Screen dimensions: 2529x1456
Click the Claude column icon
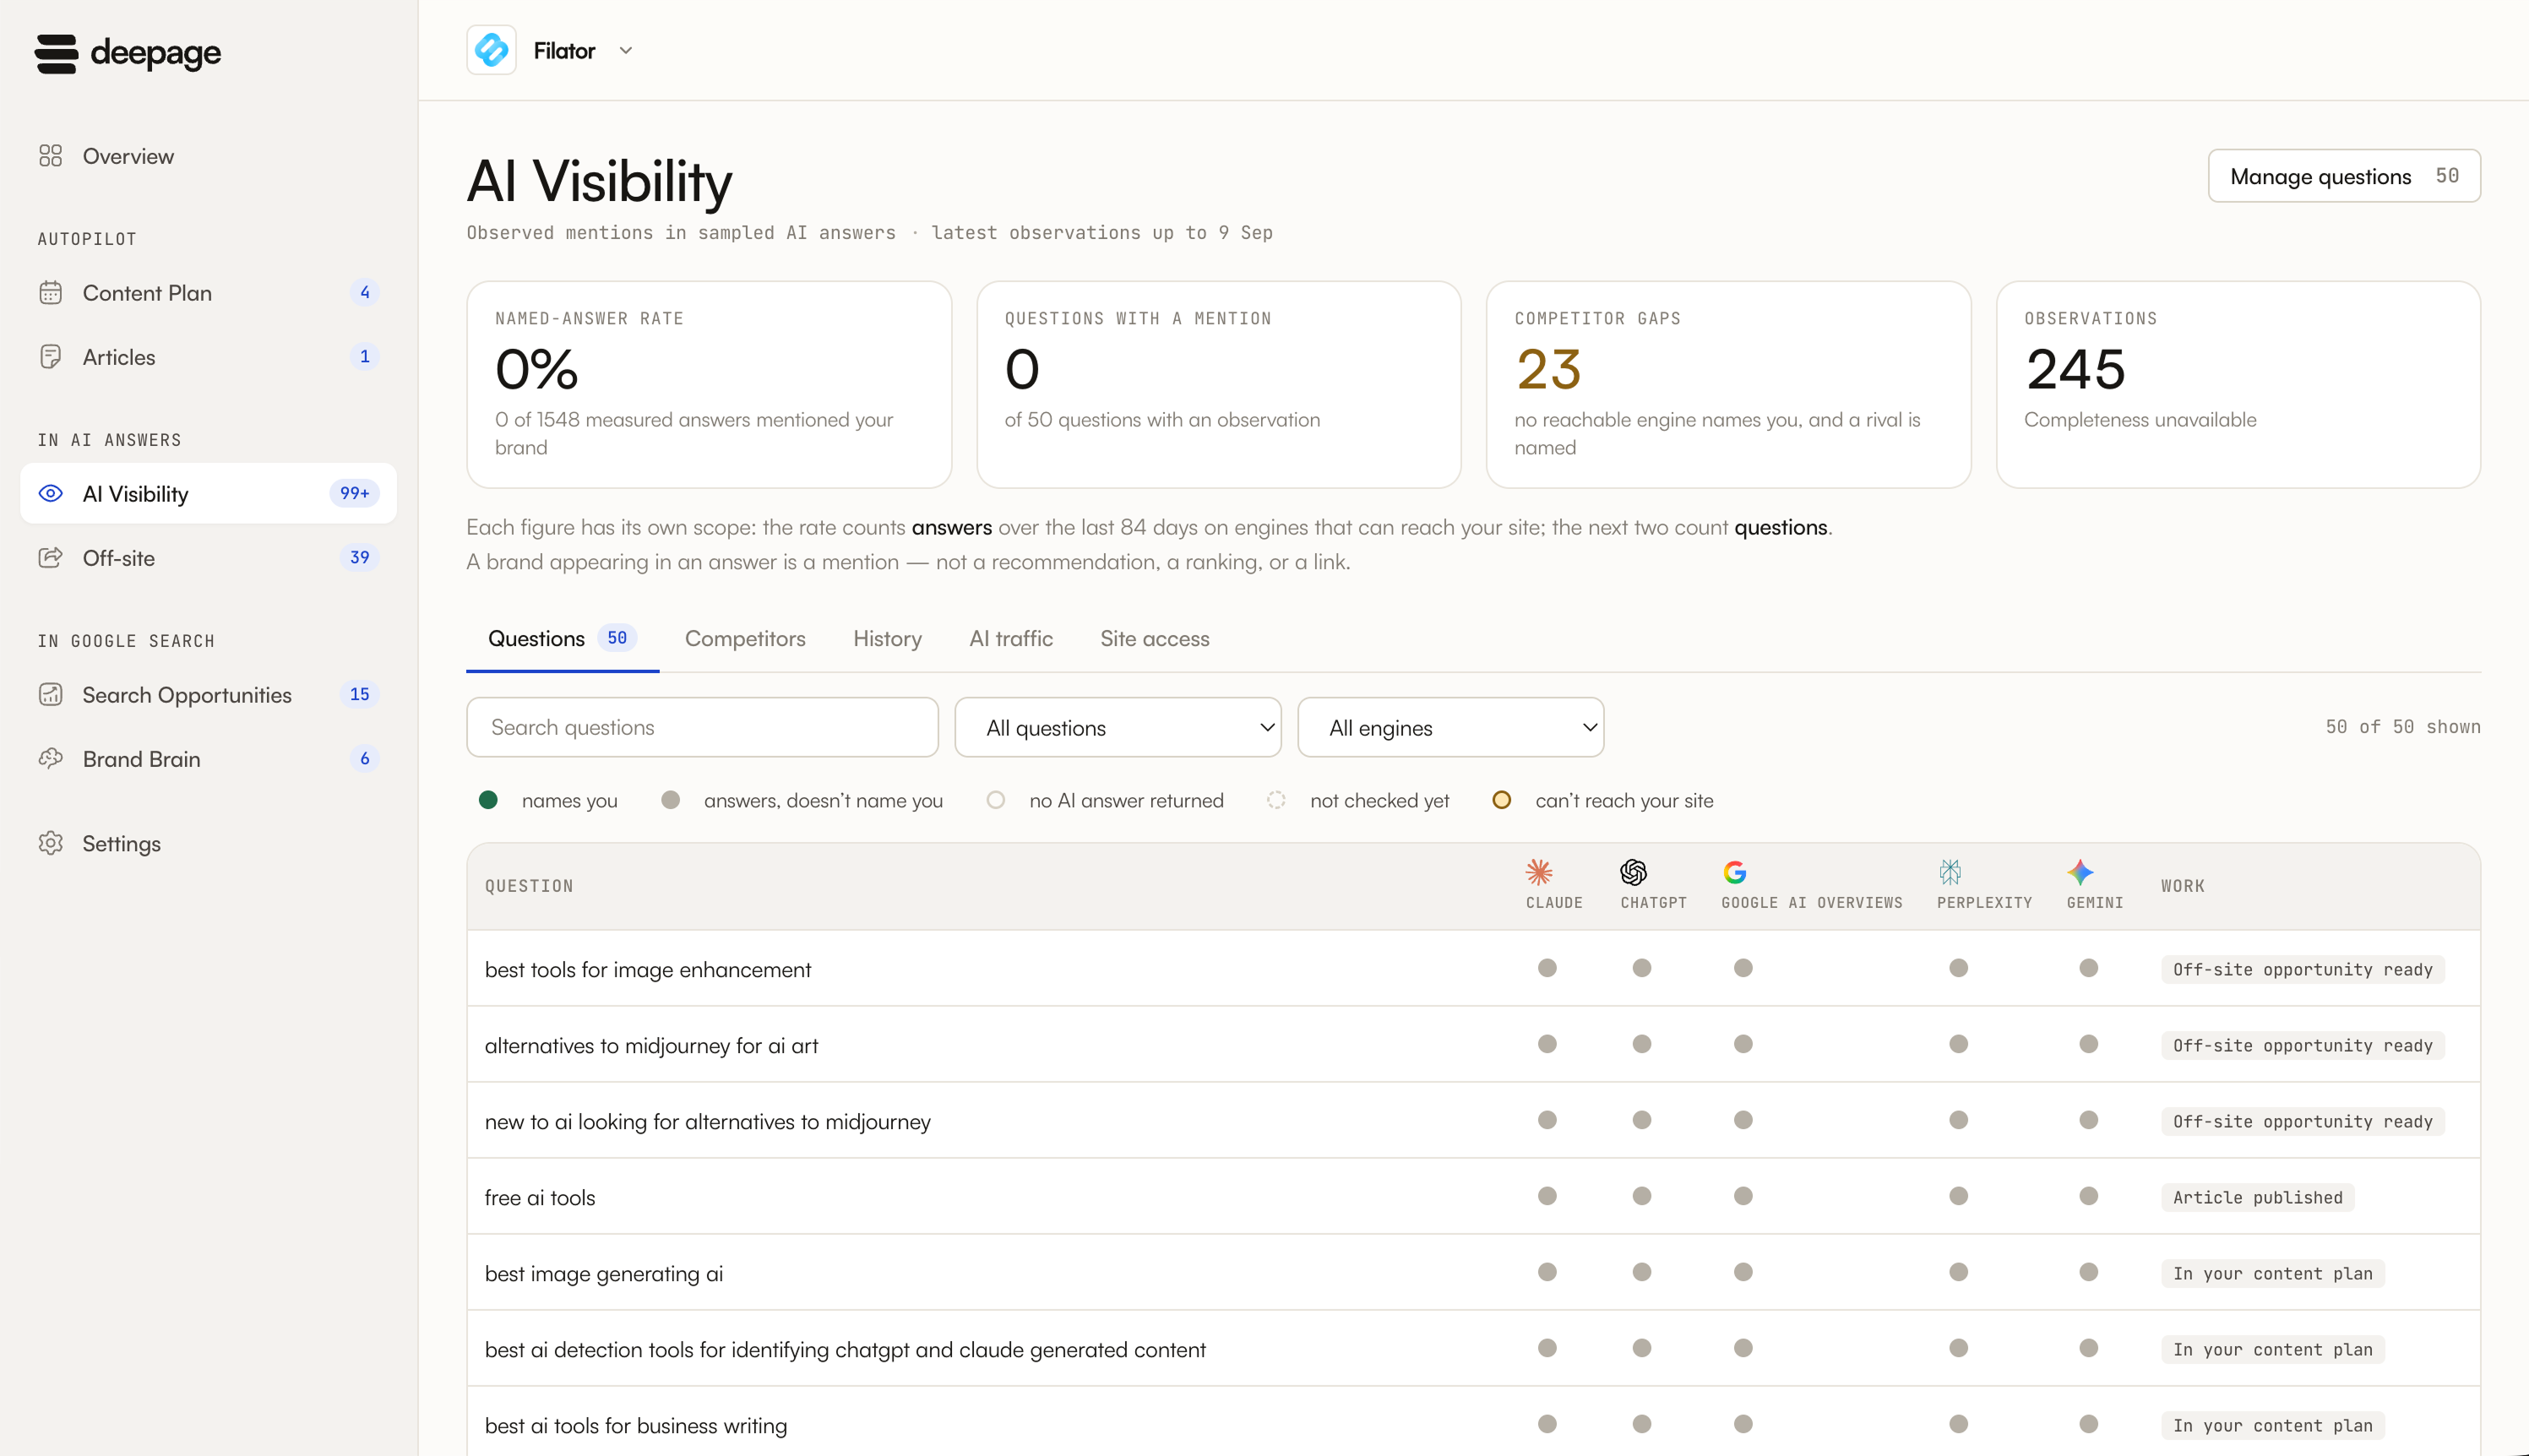[1539, 872]
